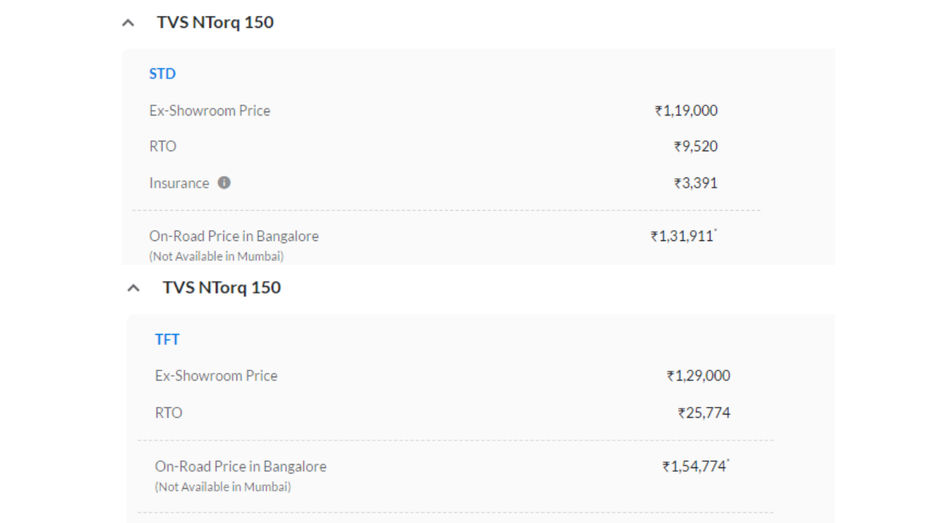Screen dimensions: 930x523
Task: Click Not Available in Mumbai note under TFT
Action: tap(223, 487)
